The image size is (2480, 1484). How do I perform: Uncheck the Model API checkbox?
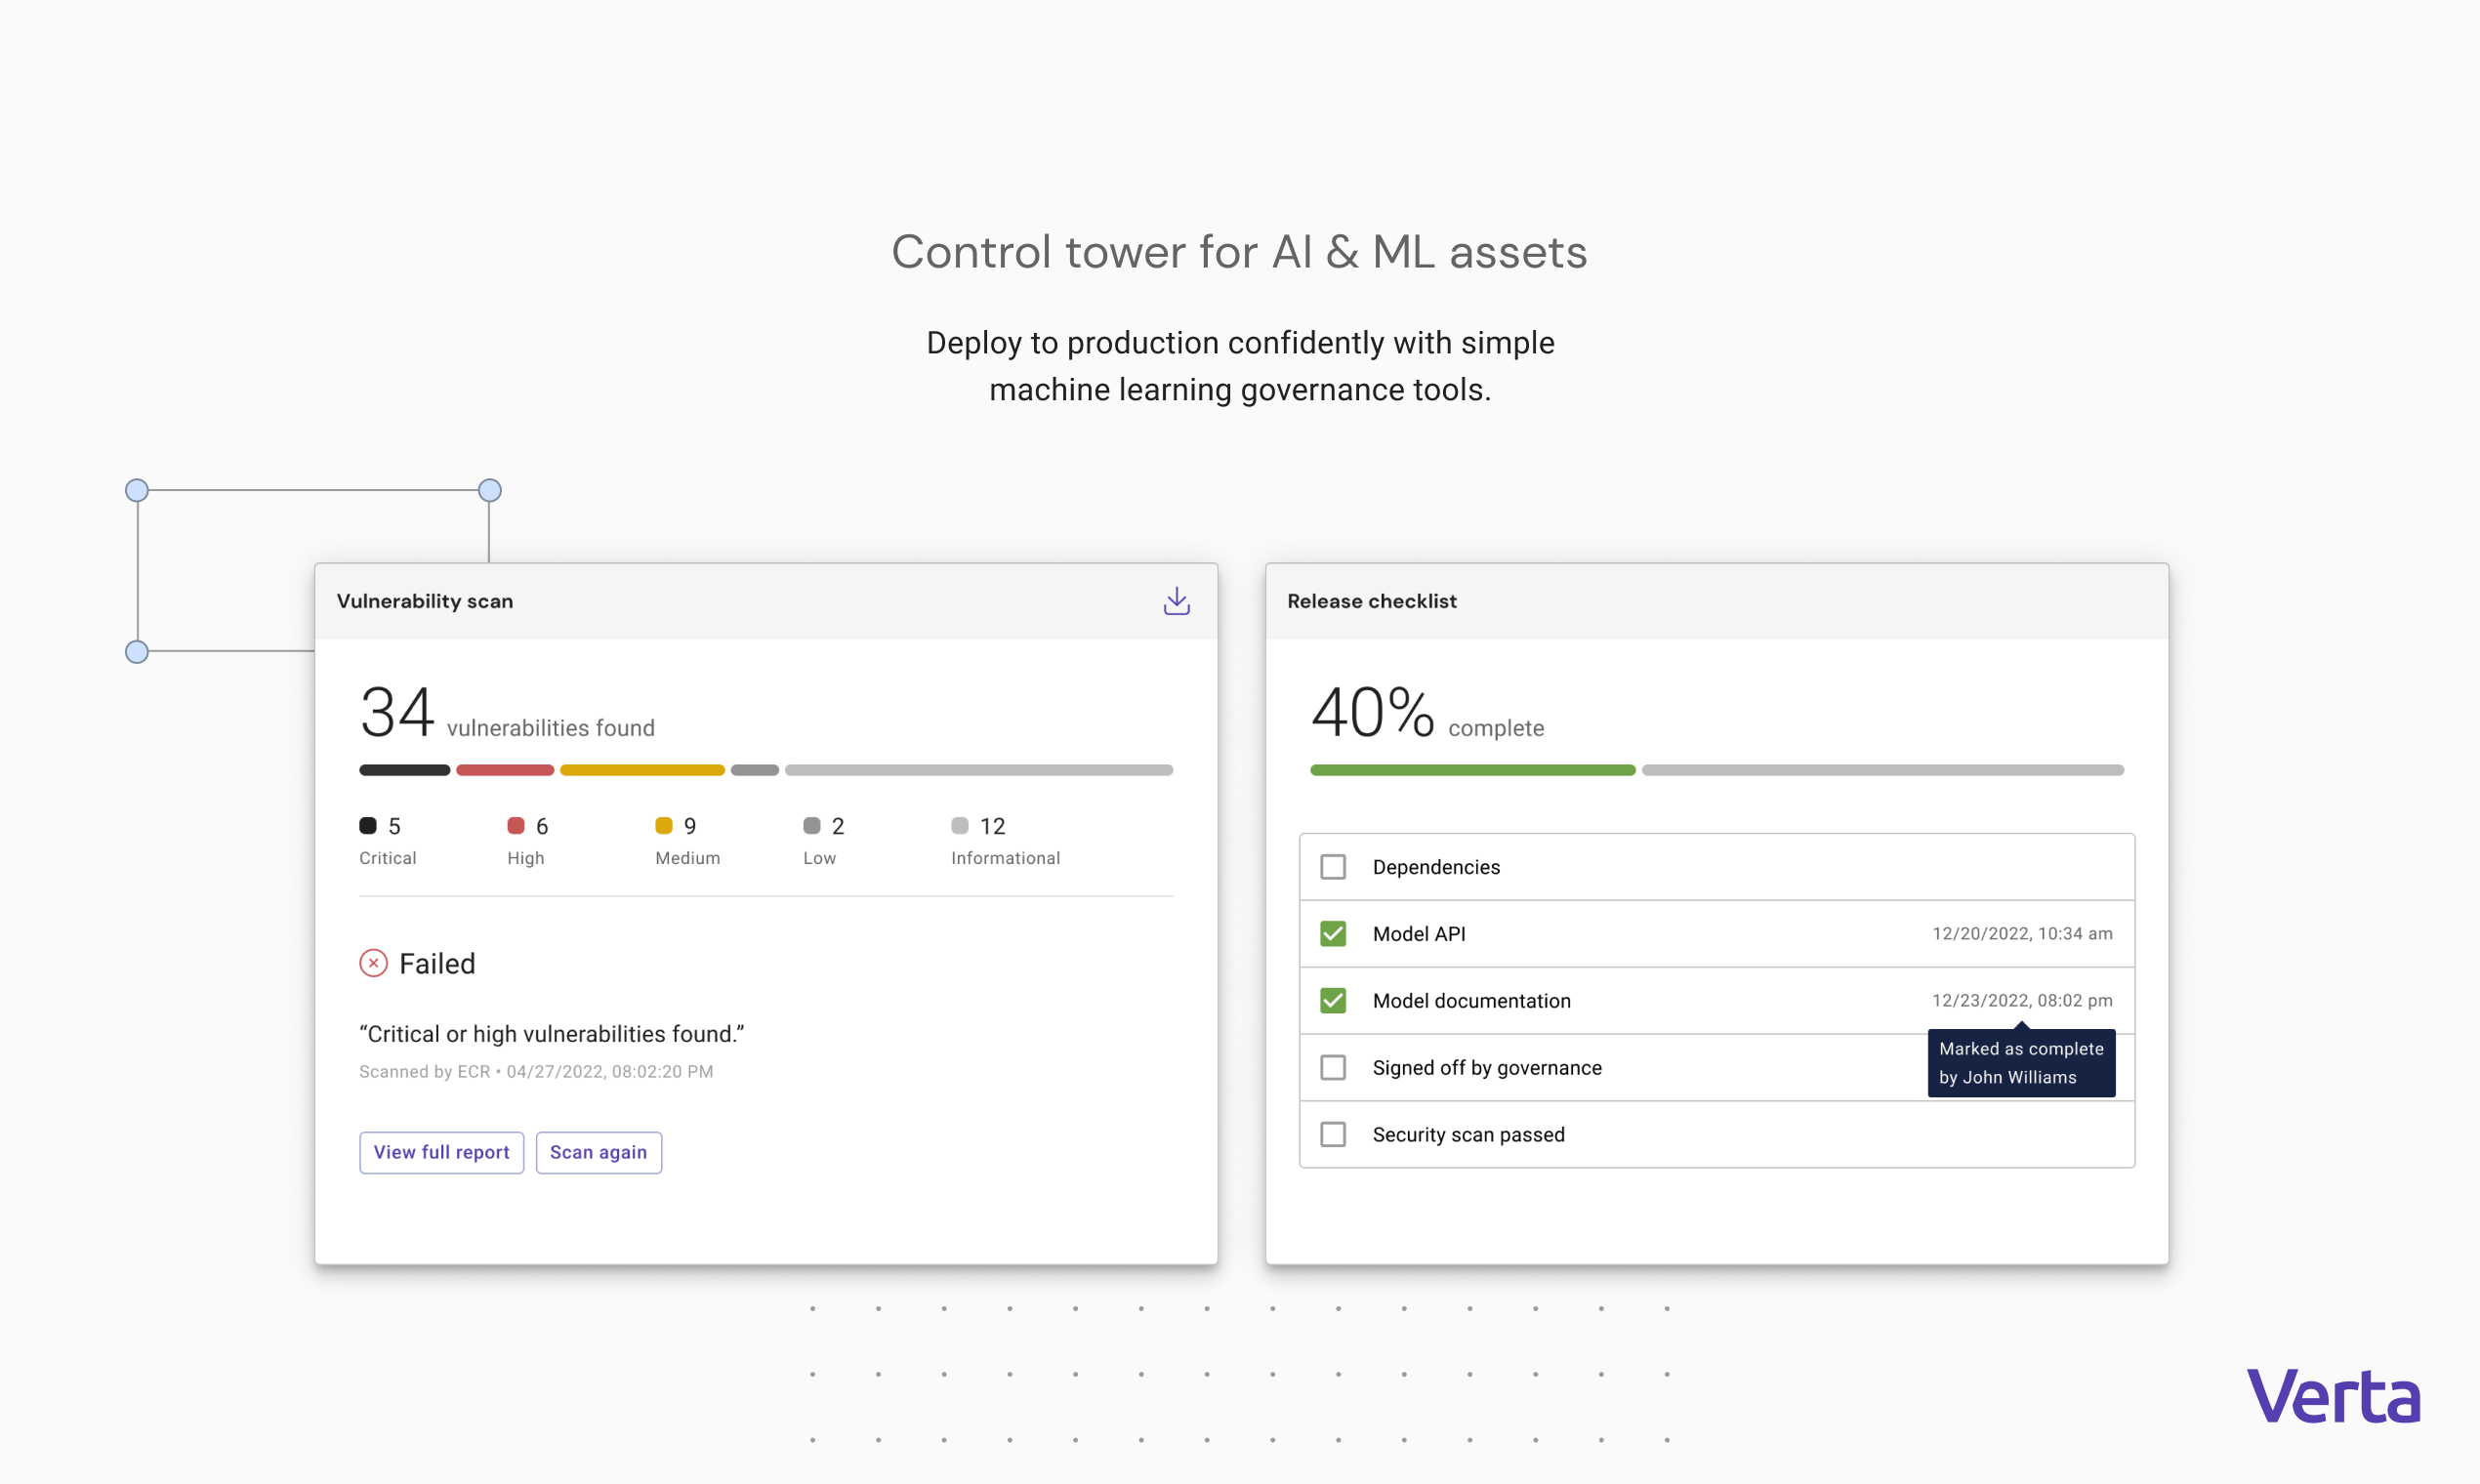coord(1332,933)
